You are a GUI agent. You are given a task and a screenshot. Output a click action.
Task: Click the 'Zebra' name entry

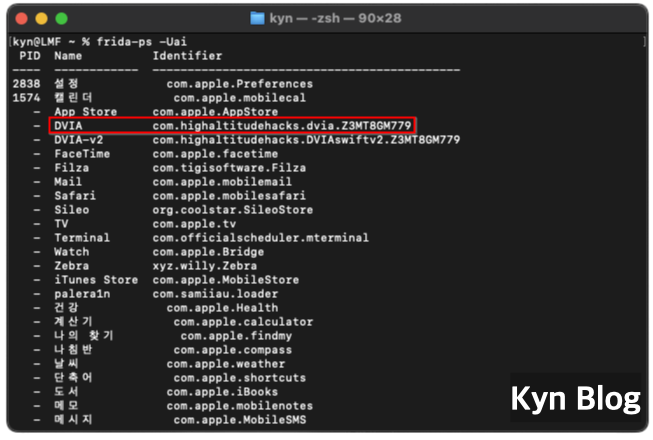coord(72,266)
